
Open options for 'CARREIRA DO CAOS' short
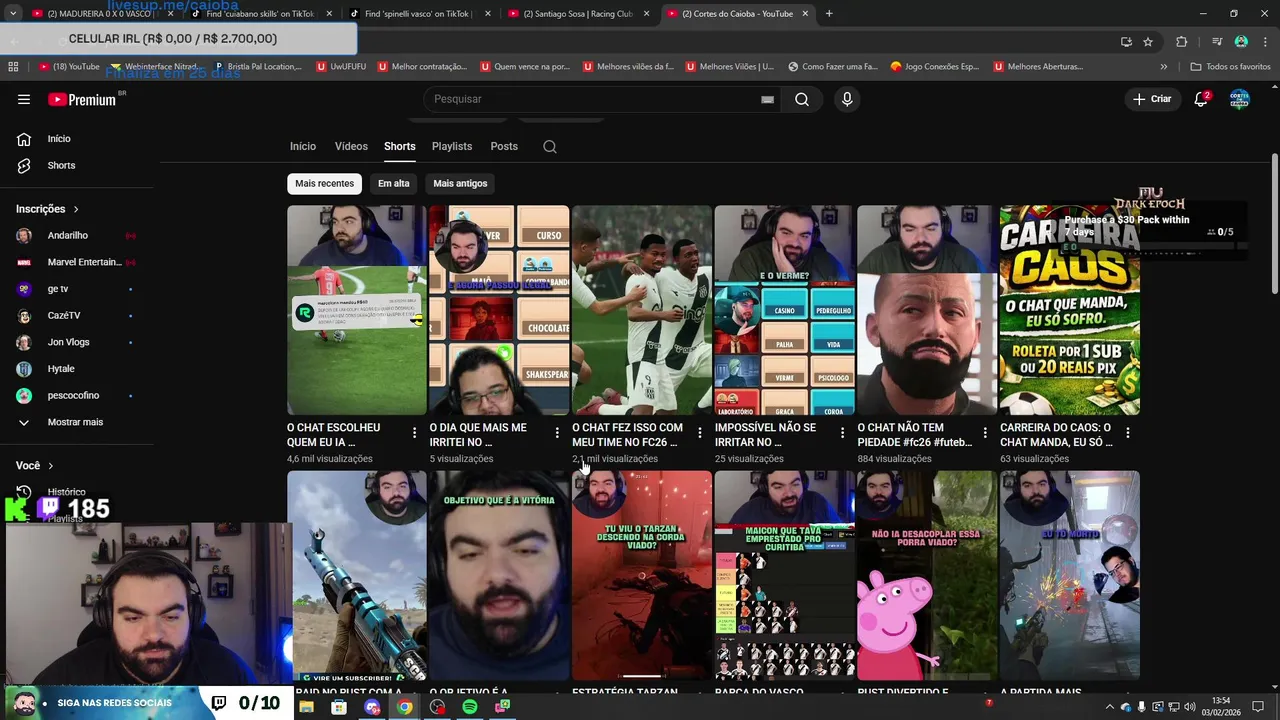1127,433
